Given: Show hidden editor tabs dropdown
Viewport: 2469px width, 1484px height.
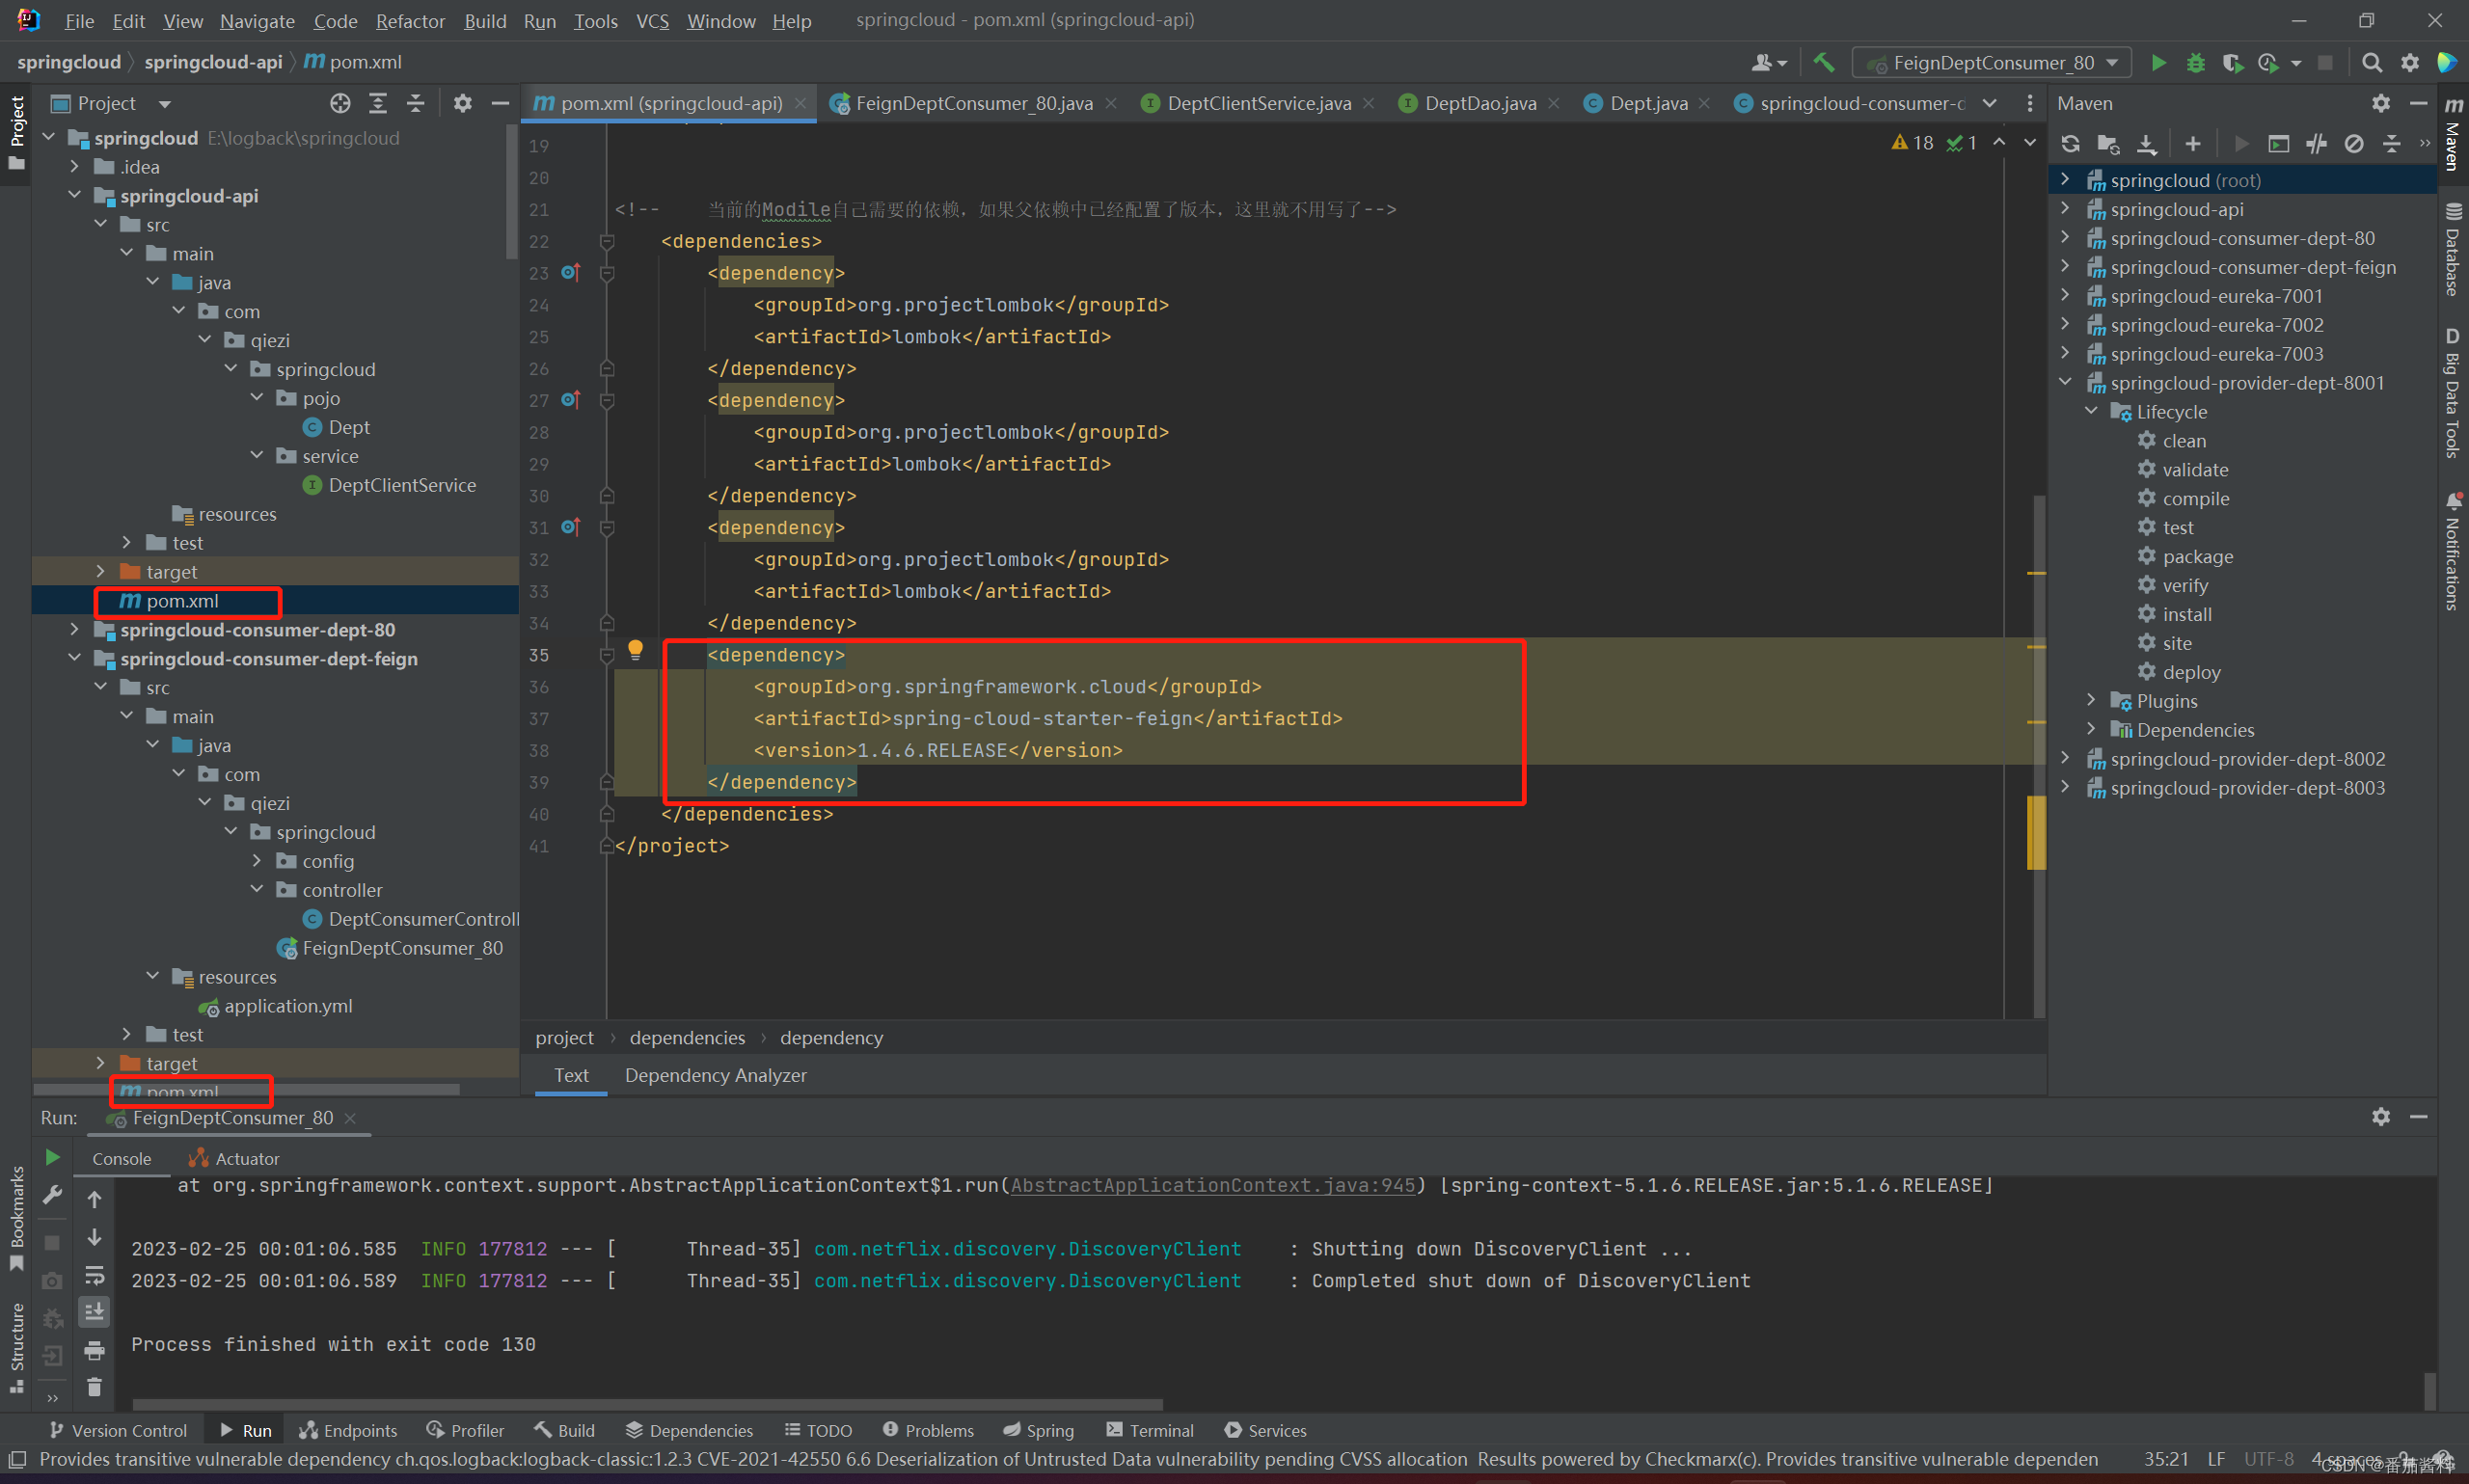Looking at the screenshot, I should [x=1989, y=103].
